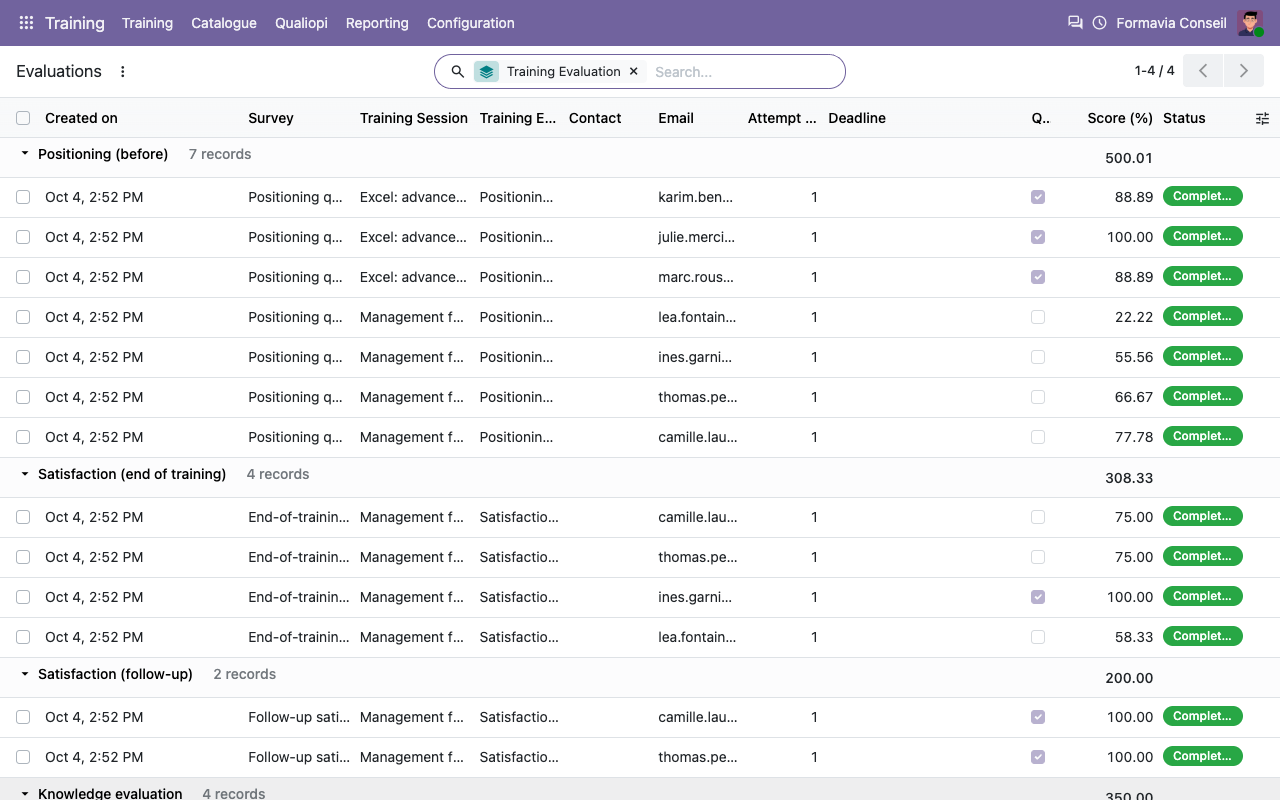
Task: Open the apps grid menu
Action: point(26,23)
